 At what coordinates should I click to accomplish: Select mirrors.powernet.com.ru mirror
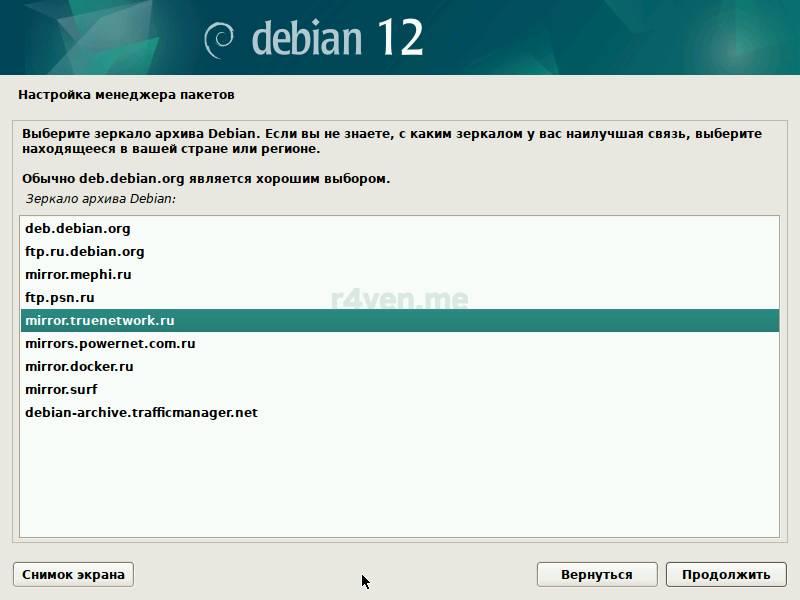110,344
